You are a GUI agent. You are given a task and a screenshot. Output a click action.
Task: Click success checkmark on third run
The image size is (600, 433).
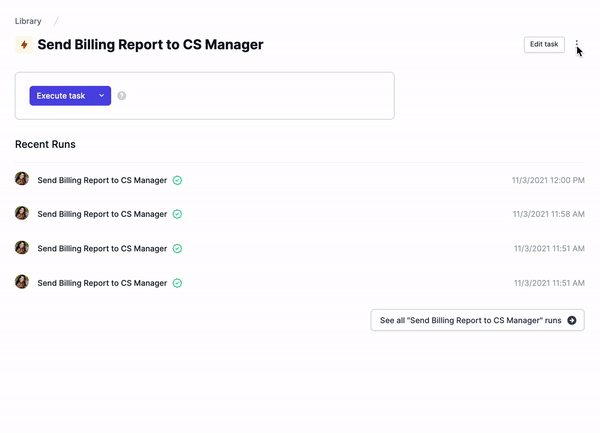[x=177, y=249]
